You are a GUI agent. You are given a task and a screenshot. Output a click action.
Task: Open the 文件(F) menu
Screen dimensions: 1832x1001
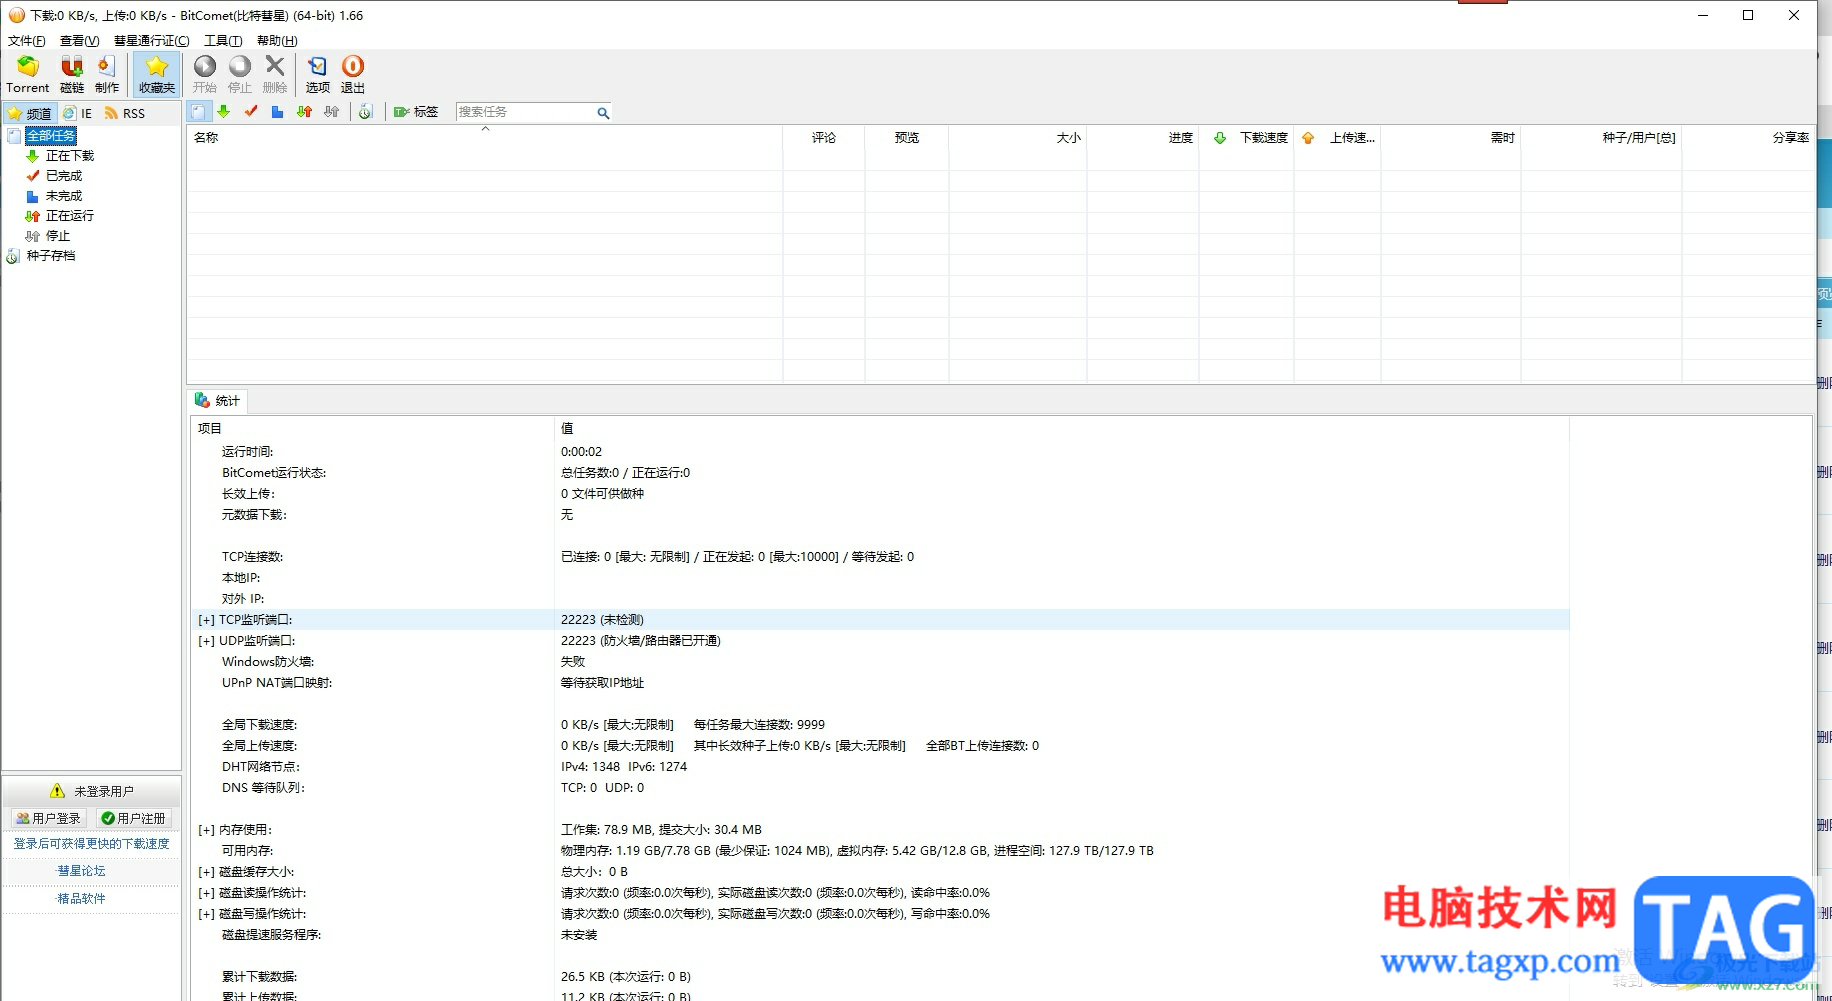(27, 41)
